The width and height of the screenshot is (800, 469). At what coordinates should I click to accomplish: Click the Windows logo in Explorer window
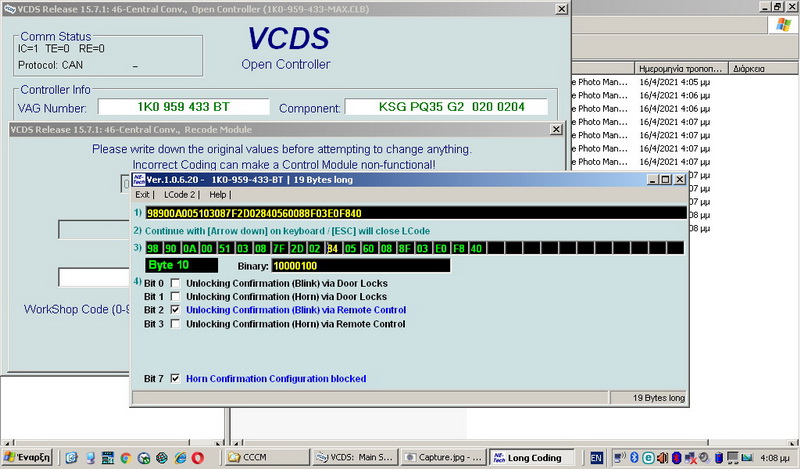[x=784, y=24]
